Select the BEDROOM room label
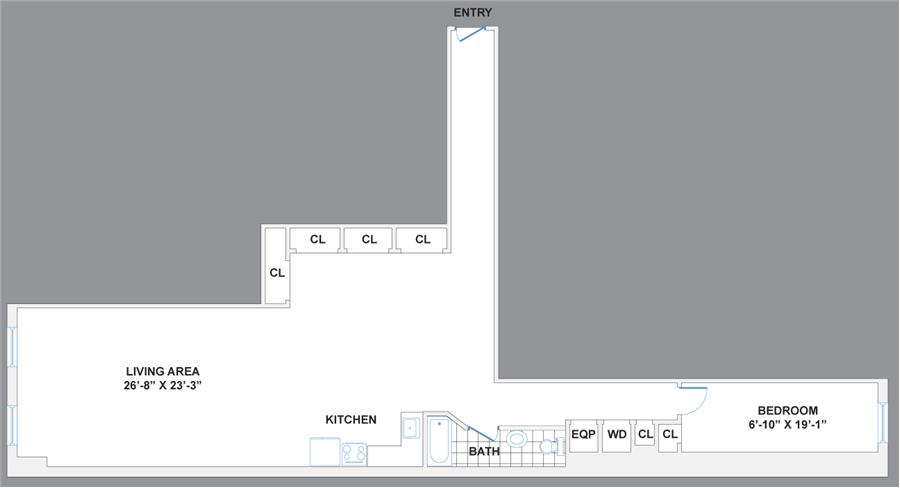 (787, 411)
